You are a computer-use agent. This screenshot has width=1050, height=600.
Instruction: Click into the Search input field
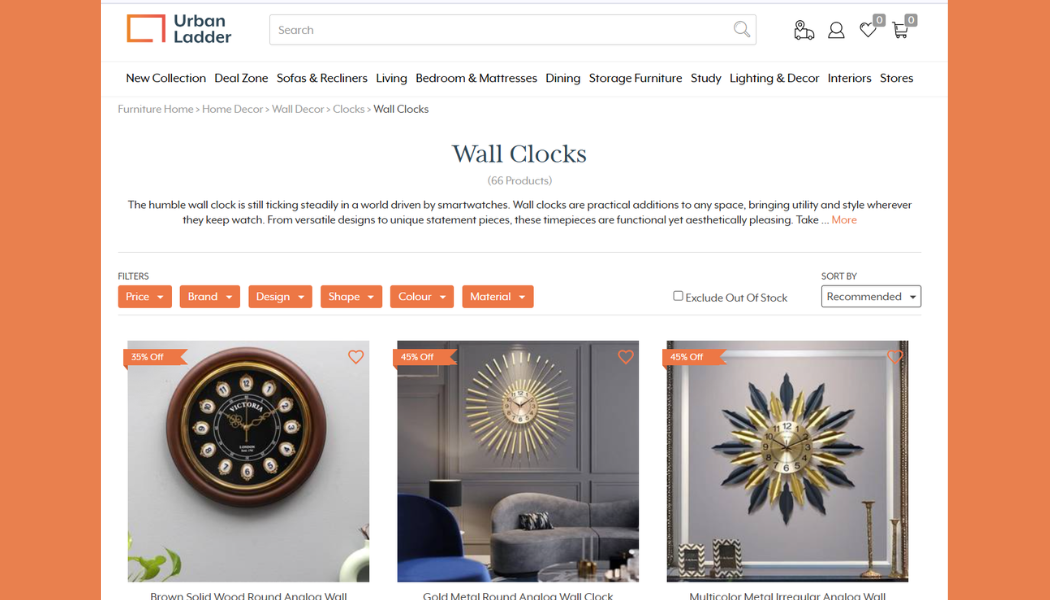(502, 30)
